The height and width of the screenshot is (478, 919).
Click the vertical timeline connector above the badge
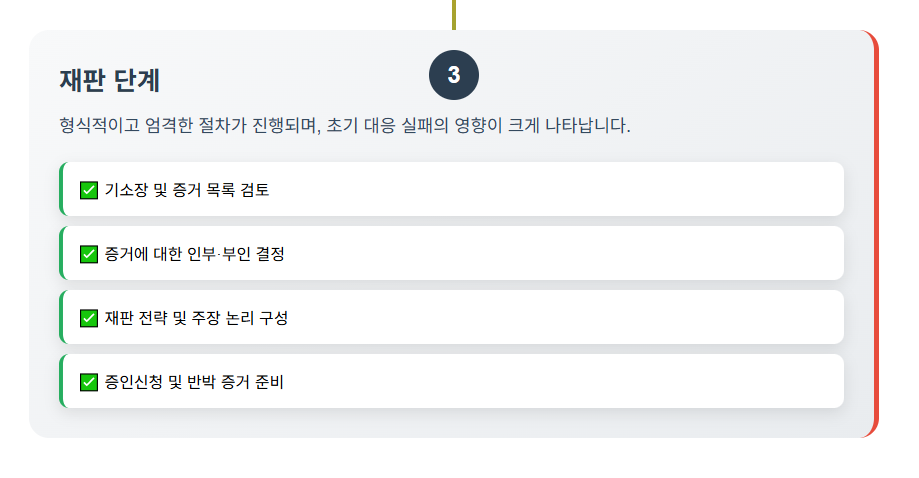[454, 14]
